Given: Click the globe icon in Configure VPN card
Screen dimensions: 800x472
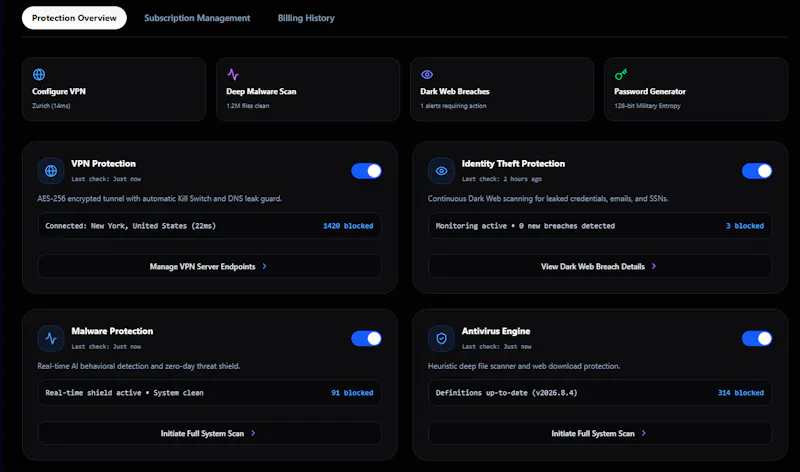Looking at the screenshot, I should [x=39, y=74].
